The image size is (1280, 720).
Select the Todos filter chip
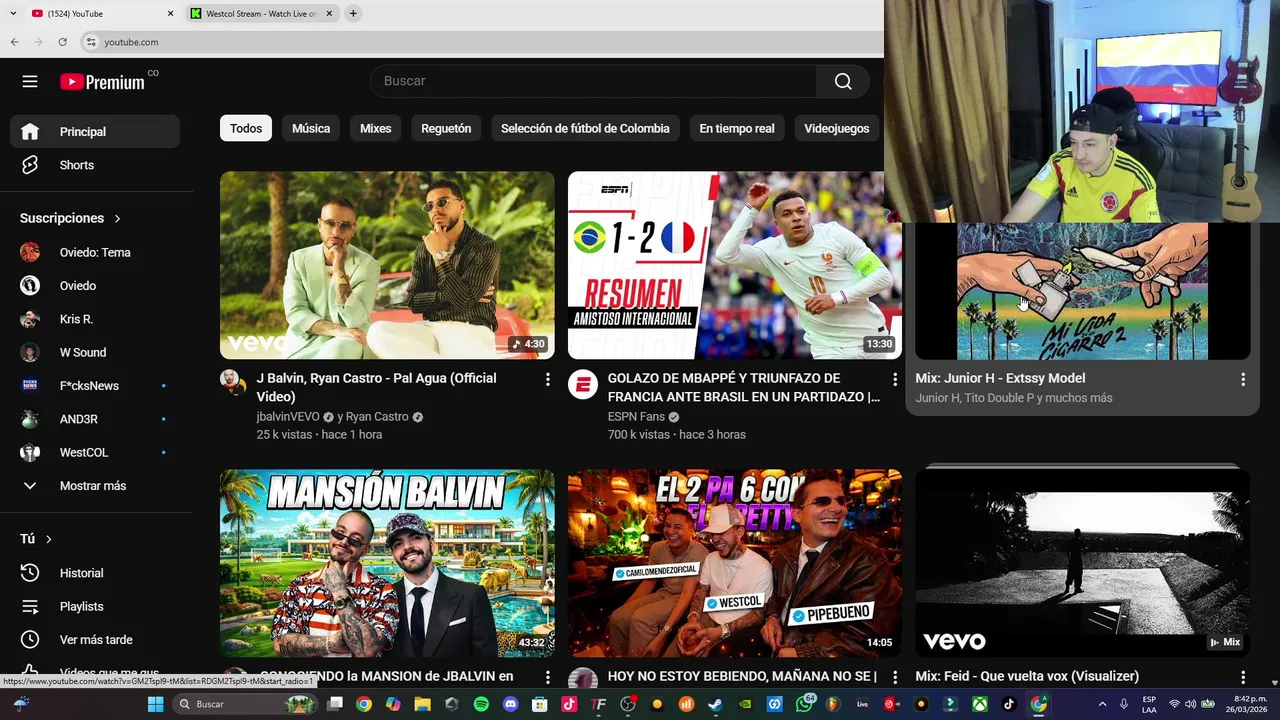pyautogui.click(x=246, y=128)
